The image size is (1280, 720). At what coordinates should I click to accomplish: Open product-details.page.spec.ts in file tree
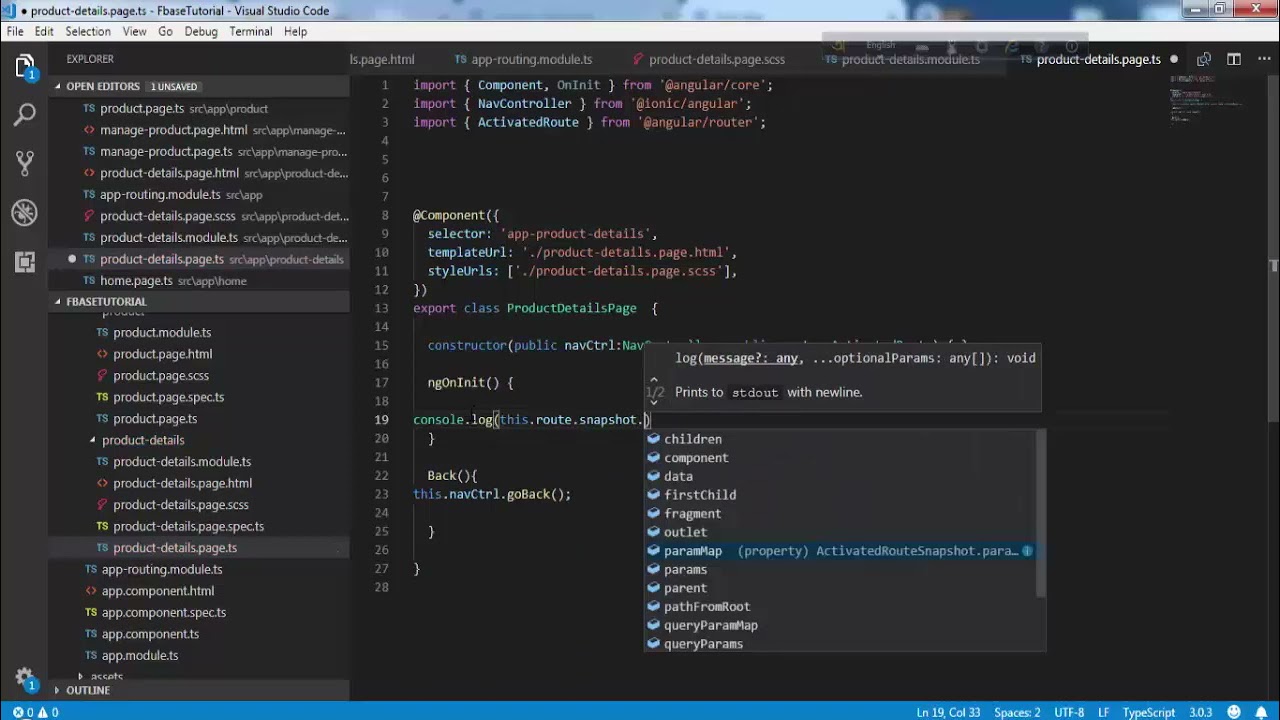coord(199,527)
